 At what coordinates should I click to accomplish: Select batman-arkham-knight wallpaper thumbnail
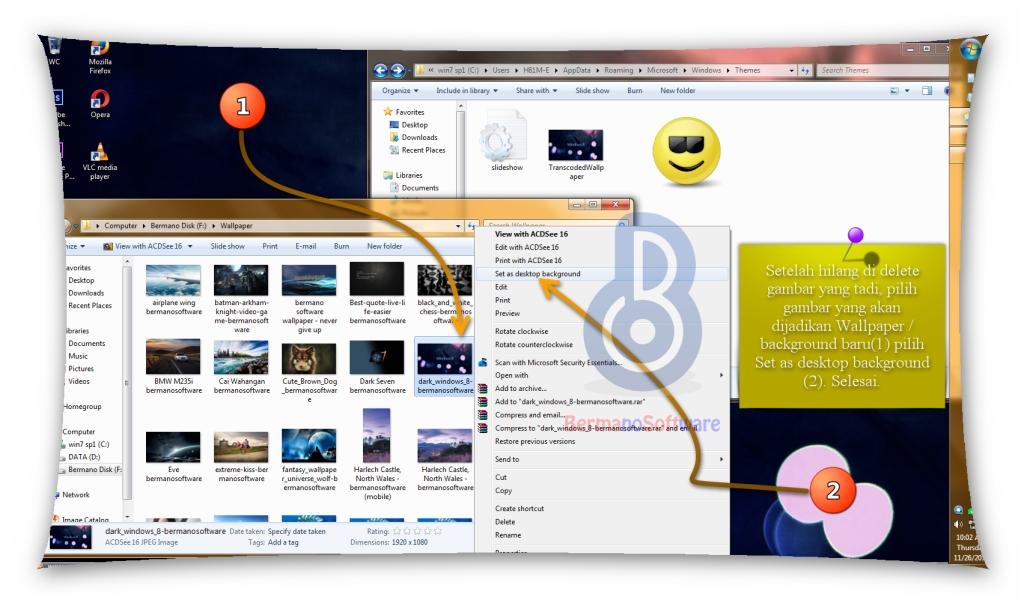[x=241, y=299]
